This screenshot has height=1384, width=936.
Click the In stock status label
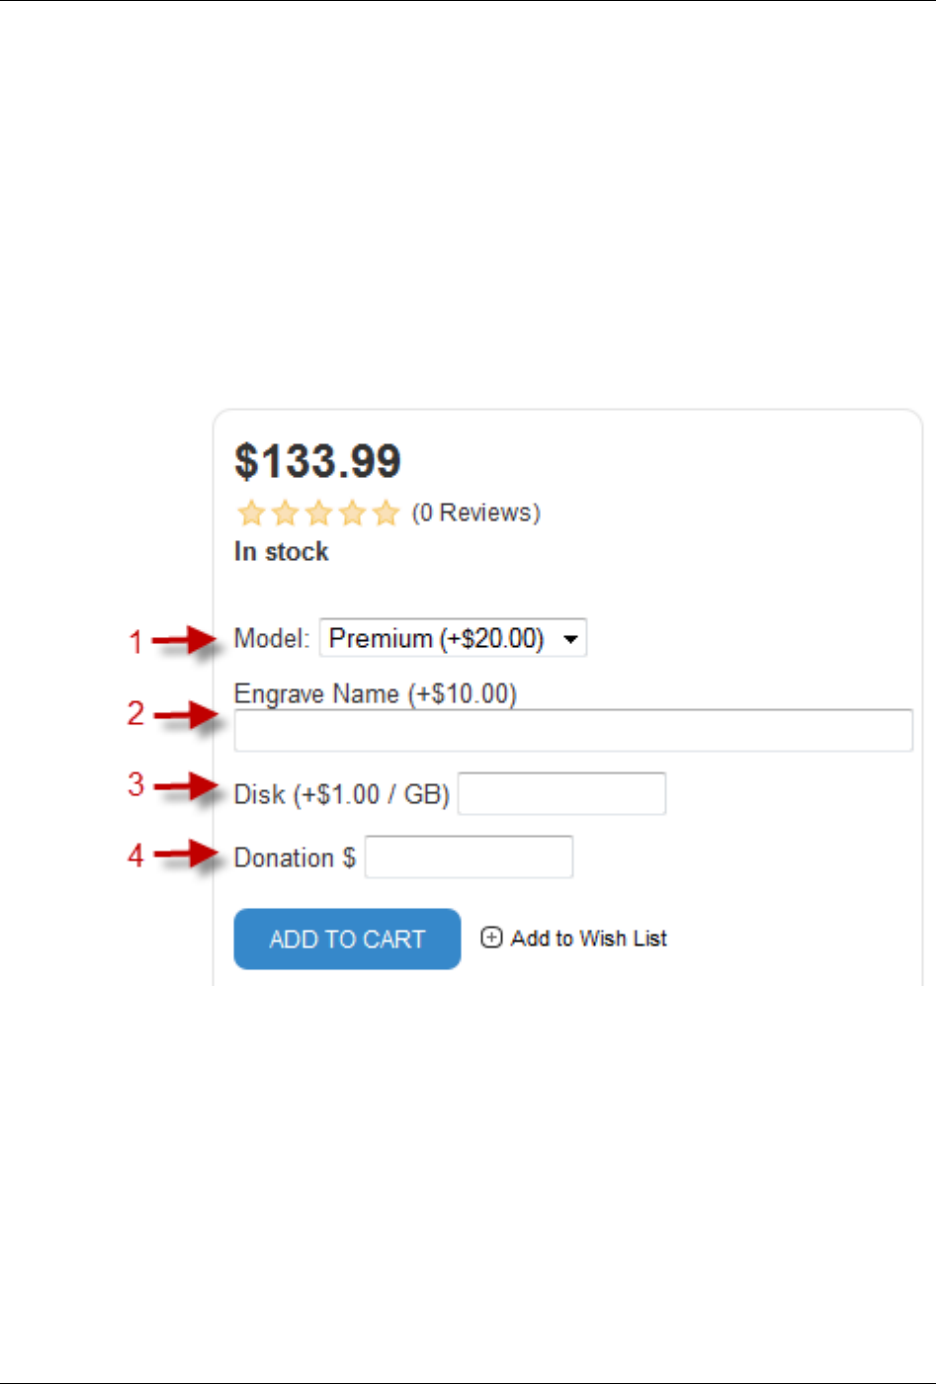(281, 552)
